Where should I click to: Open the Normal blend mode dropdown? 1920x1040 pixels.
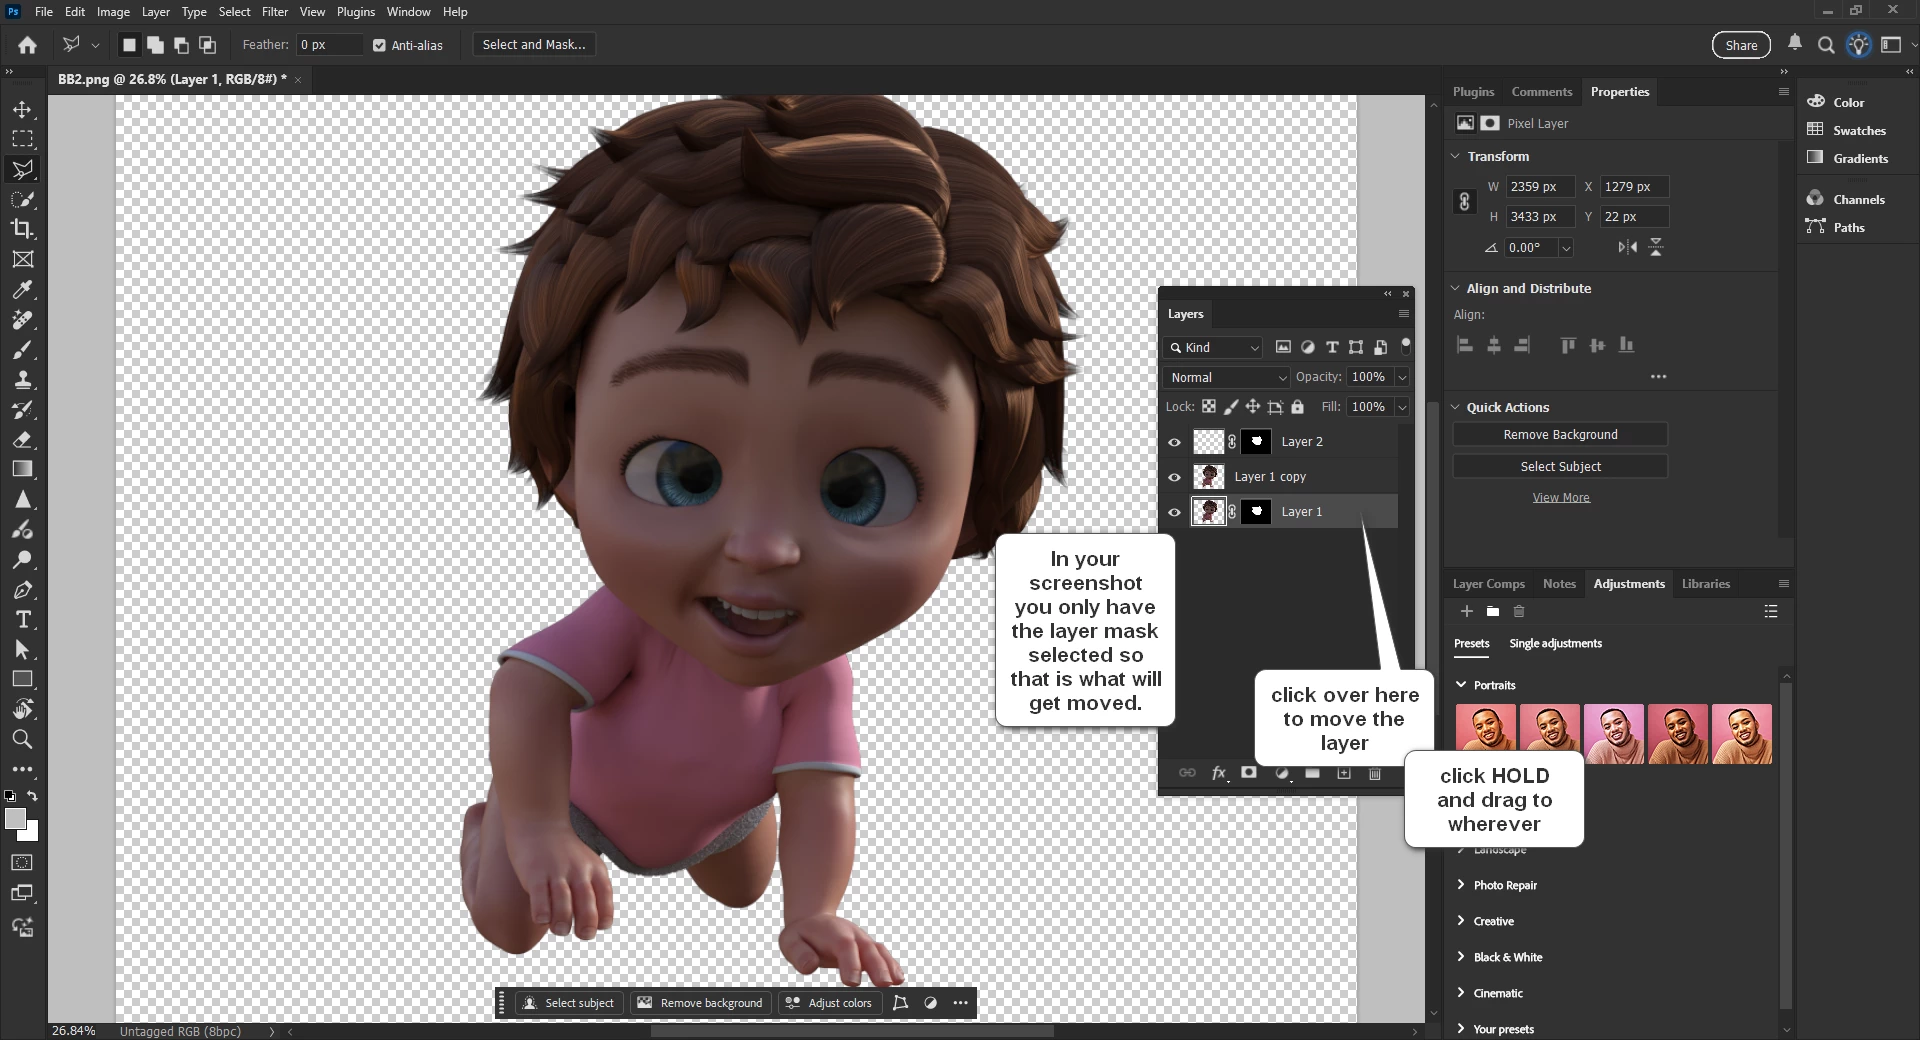pyautogui.click(x=1227, y=377)
